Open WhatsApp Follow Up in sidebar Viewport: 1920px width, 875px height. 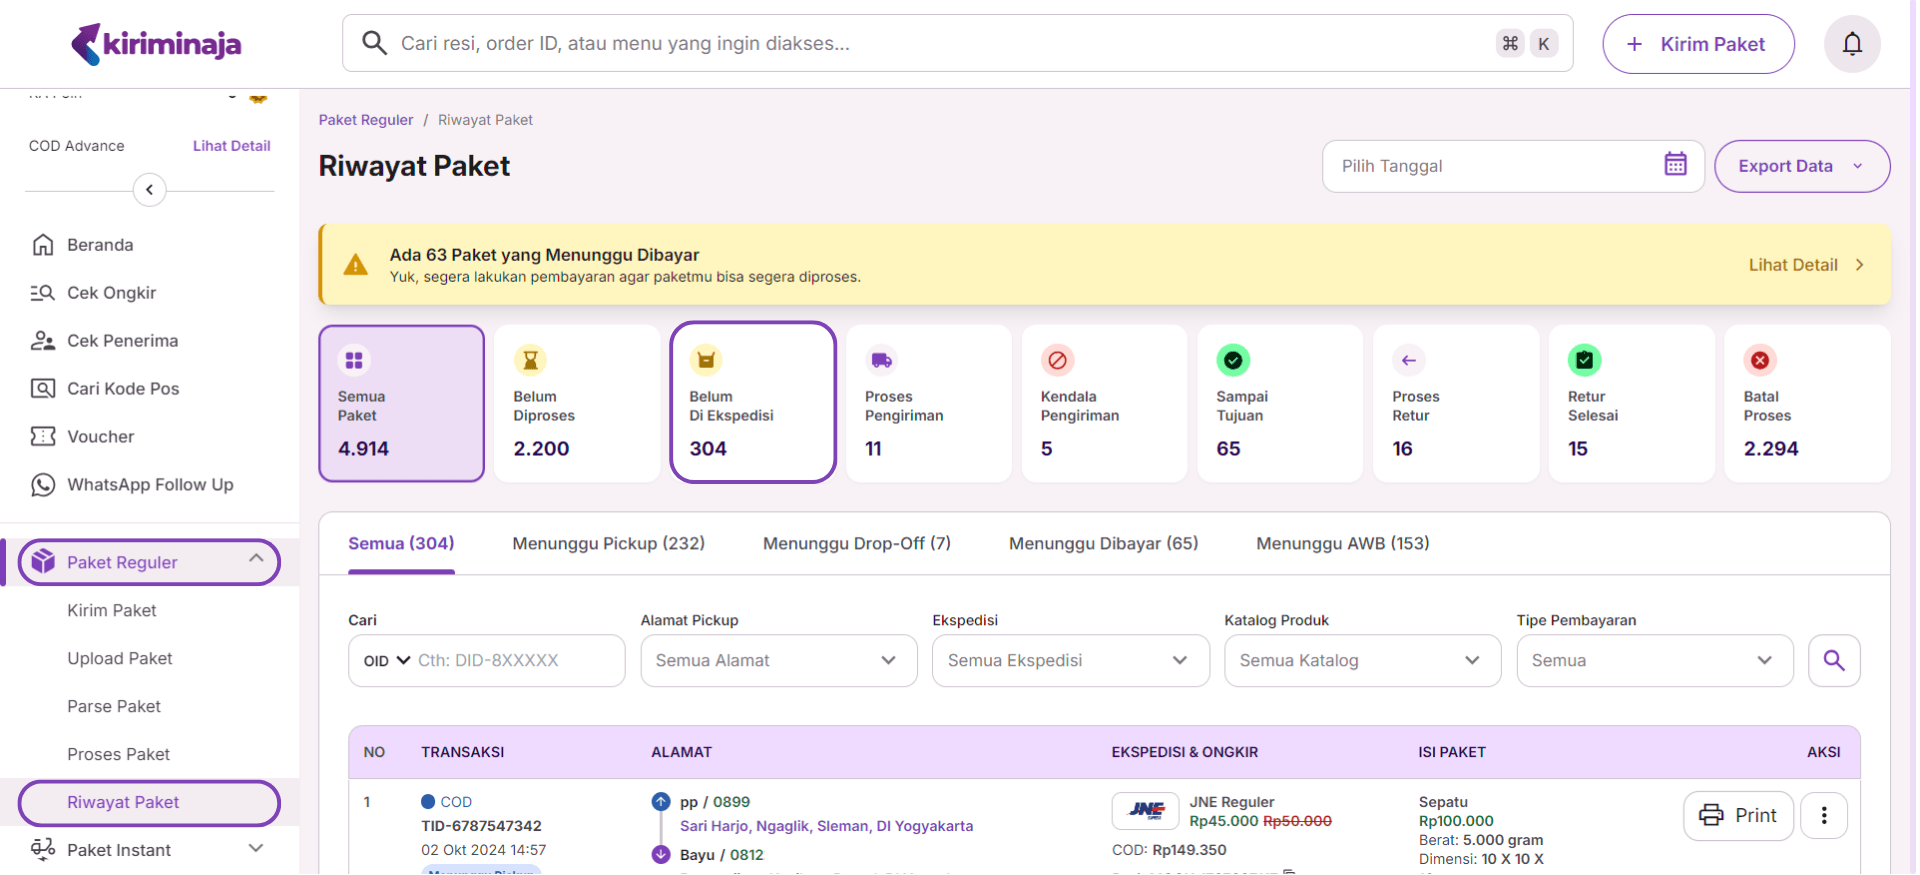click(149, 485)
